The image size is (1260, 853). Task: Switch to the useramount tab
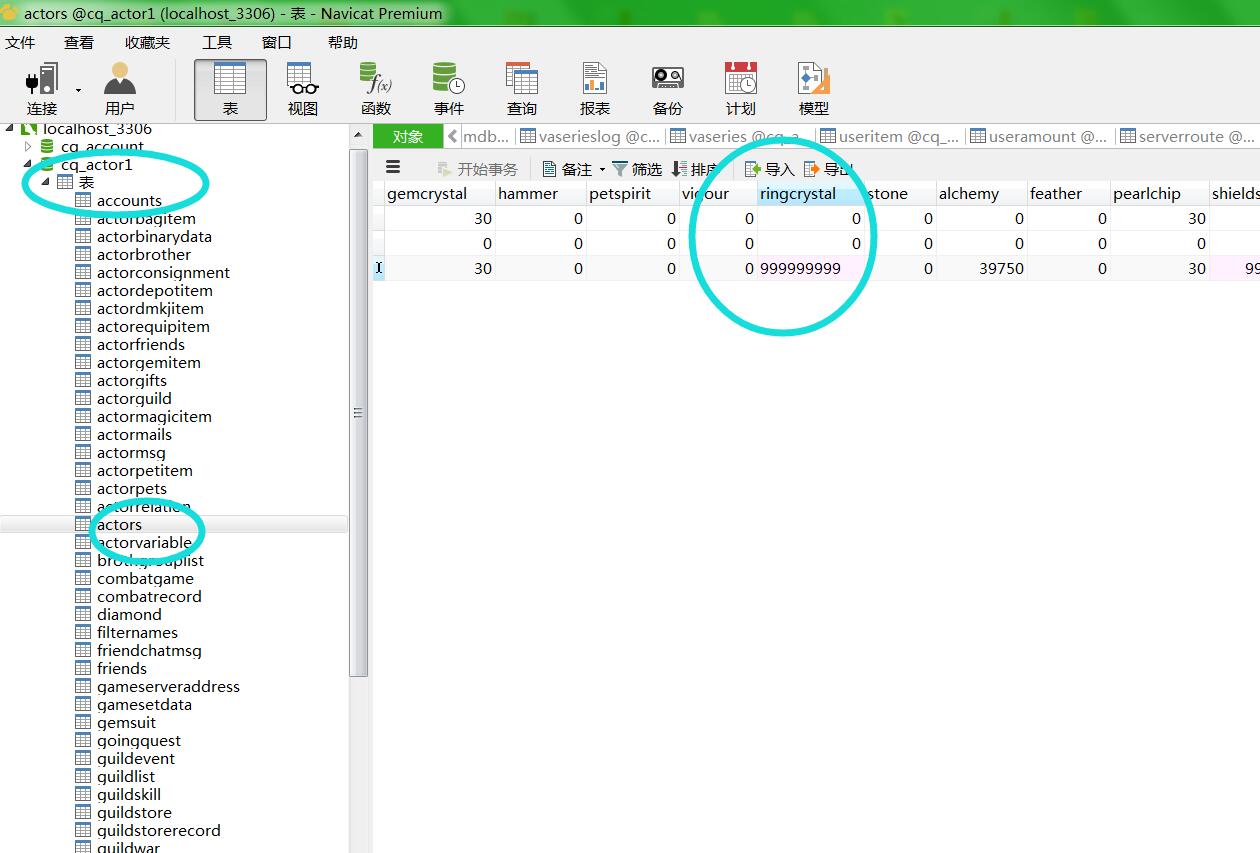coord(1040,137)
